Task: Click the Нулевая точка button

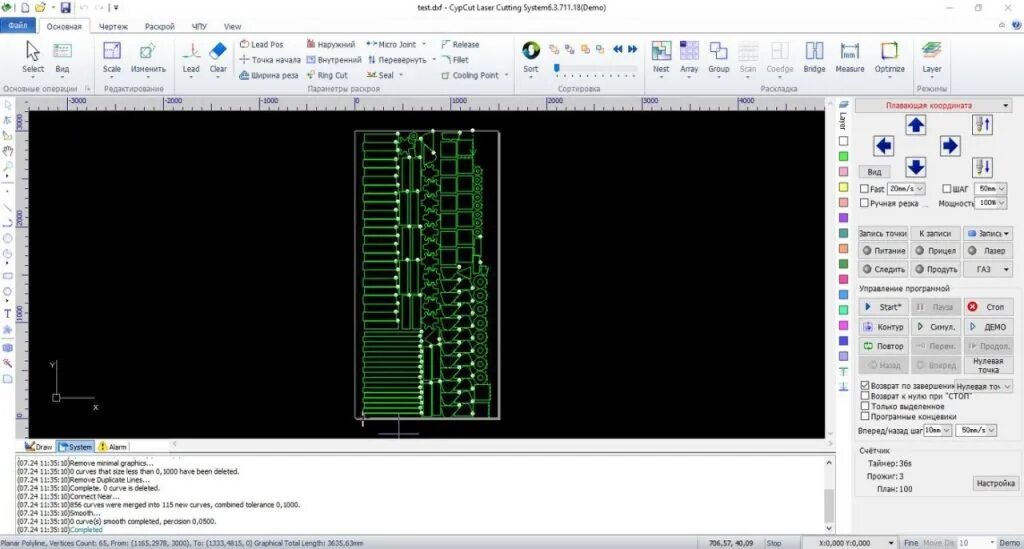Action: pos(988,365)
